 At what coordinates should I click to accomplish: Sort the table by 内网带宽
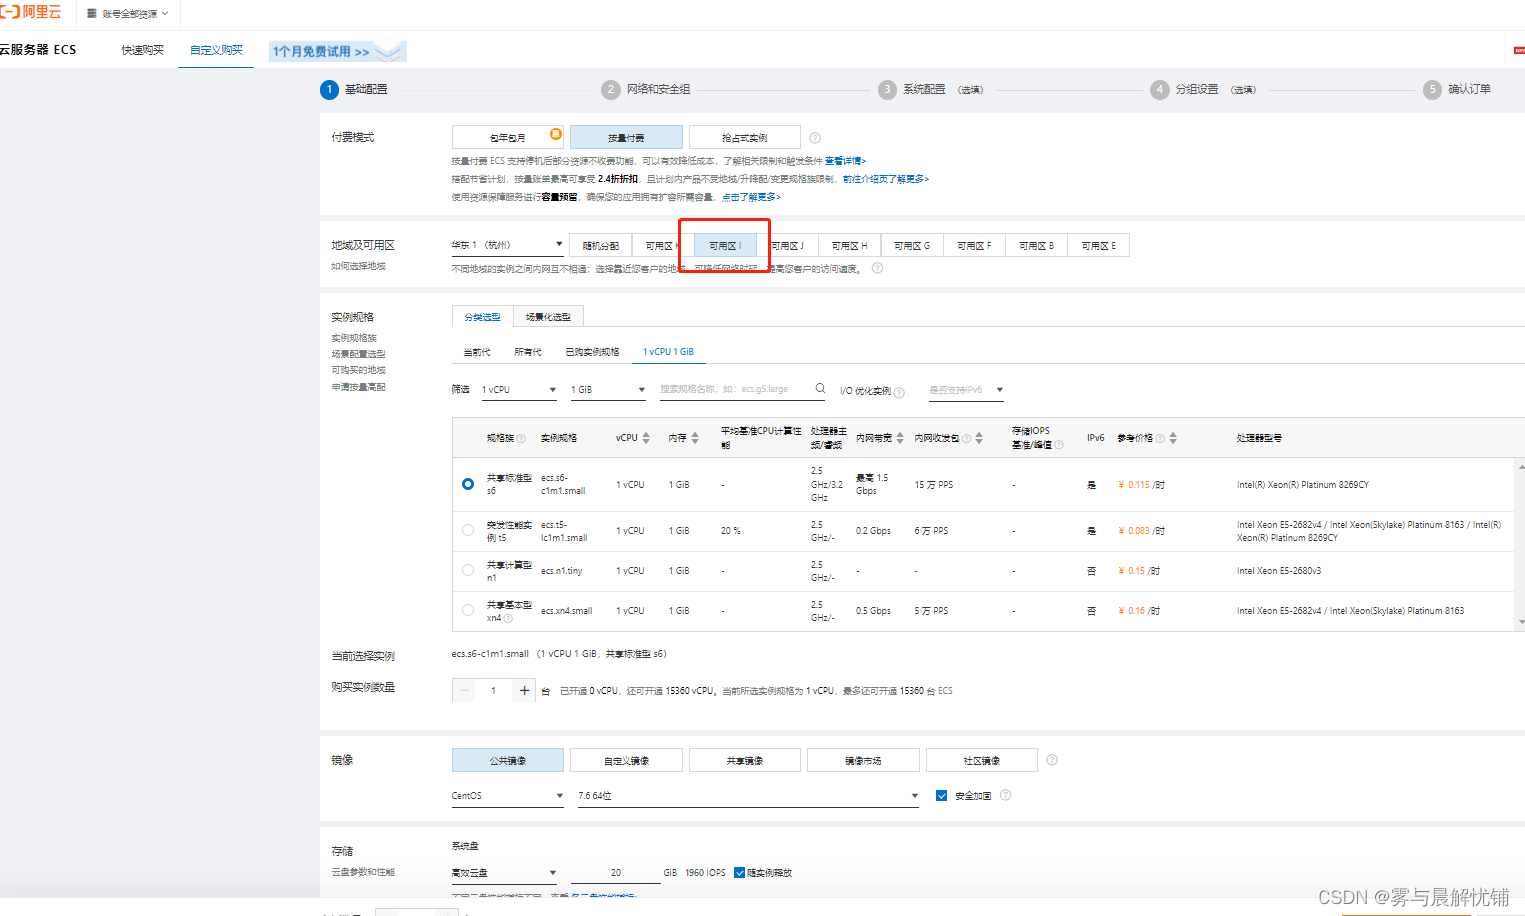pos(900,438)
